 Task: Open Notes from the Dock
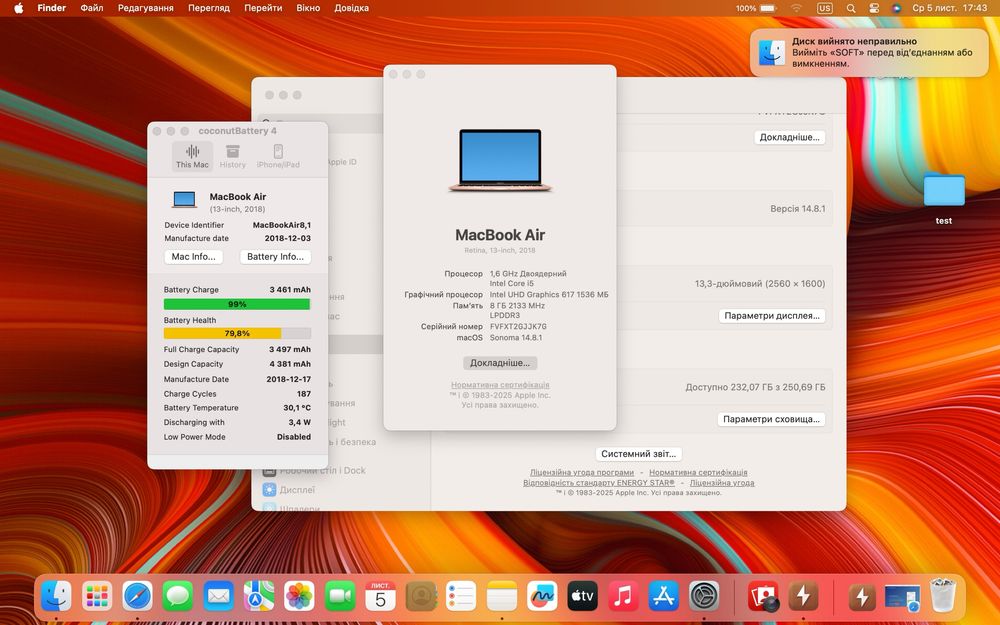pyautogui.click(x=502, y=597)
